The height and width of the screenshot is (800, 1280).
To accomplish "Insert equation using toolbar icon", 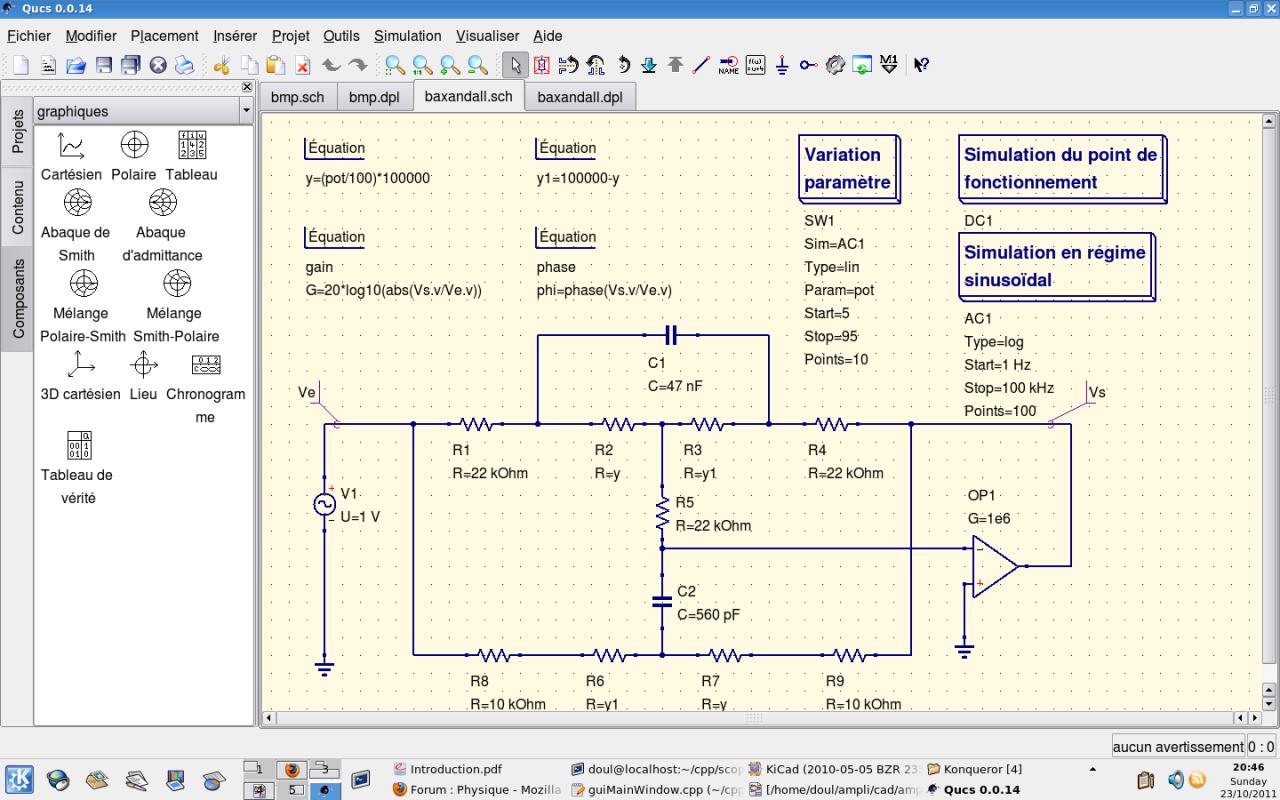I will pyautogui.click(x=755, y=65).
